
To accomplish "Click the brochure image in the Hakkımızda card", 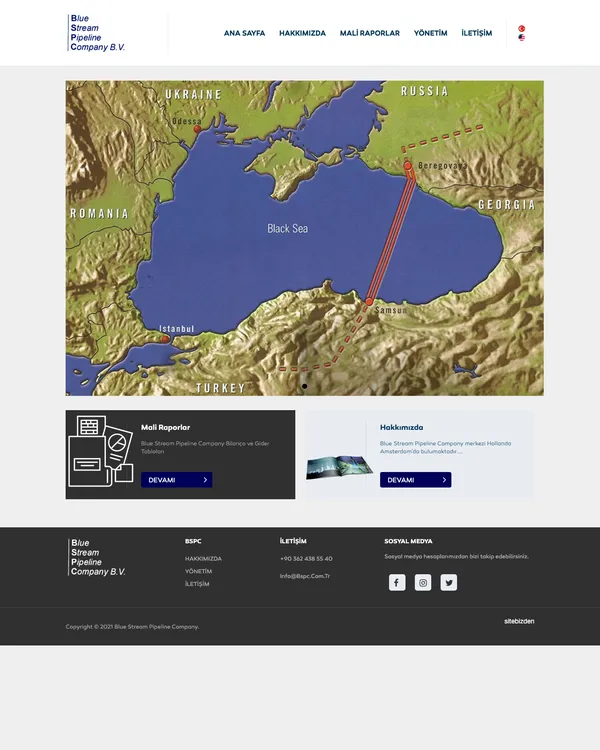I will click(x=339, y=467).
